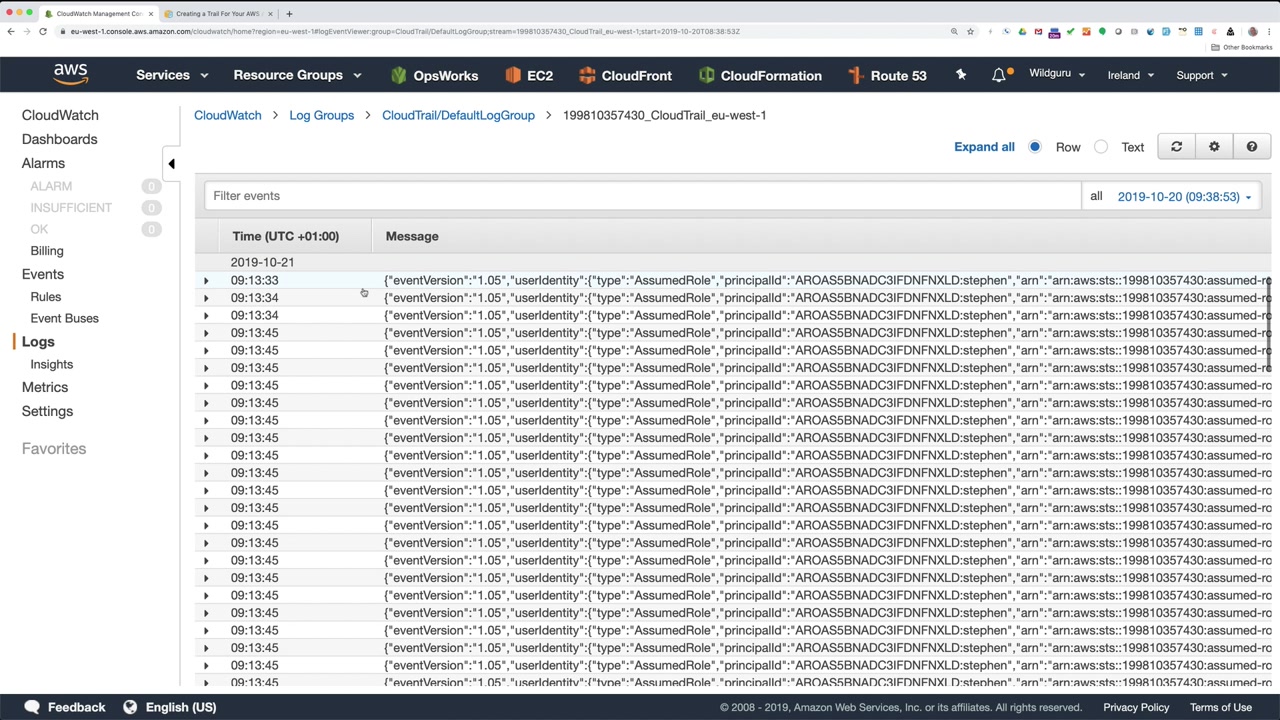Select the Row display option
The image size is (1280, 720).
(1035, 147)
